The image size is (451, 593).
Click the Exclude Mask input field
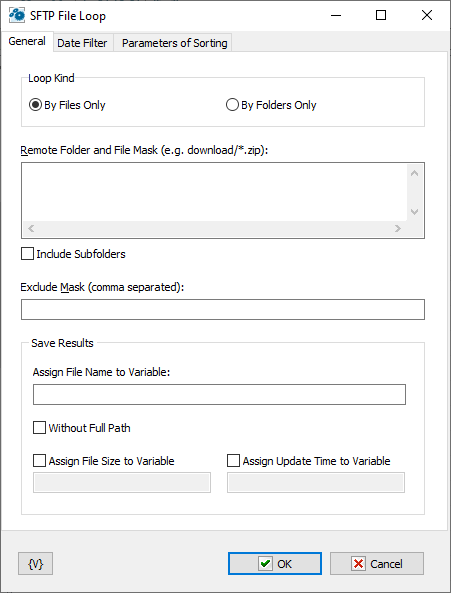tap(223, 309)
